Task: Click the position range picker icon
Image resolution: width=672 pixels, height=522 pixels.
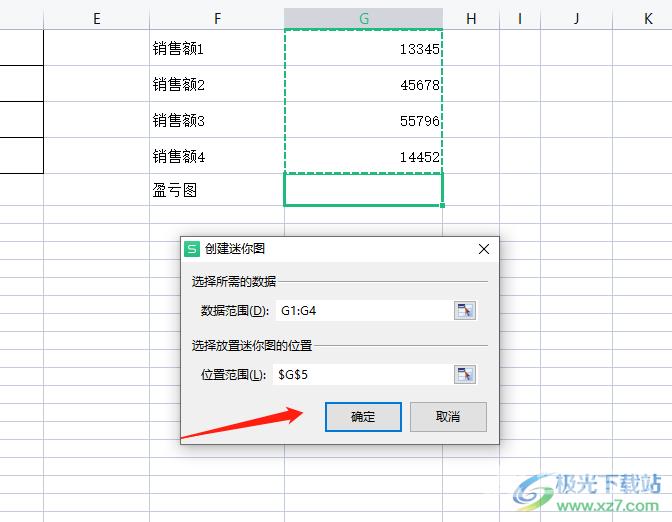Action: click(x=465, y=375)
